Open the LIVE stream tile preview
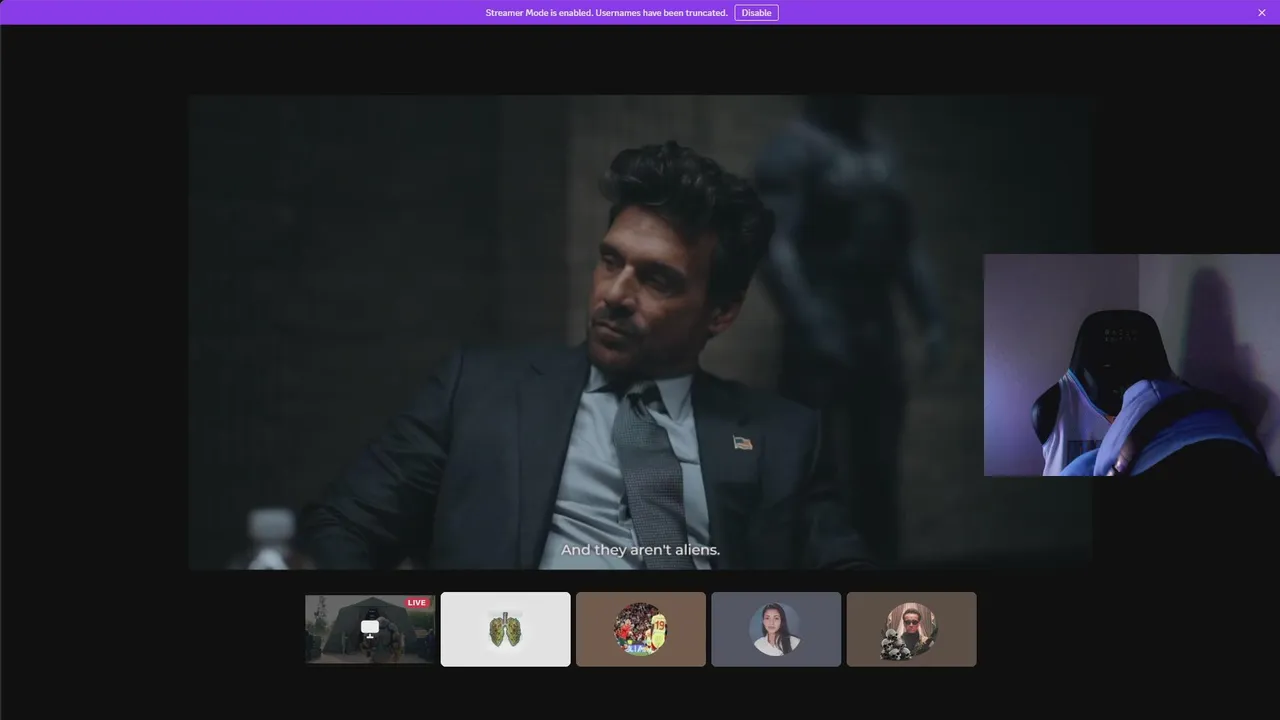1280x720 pixels. point(370,629)
